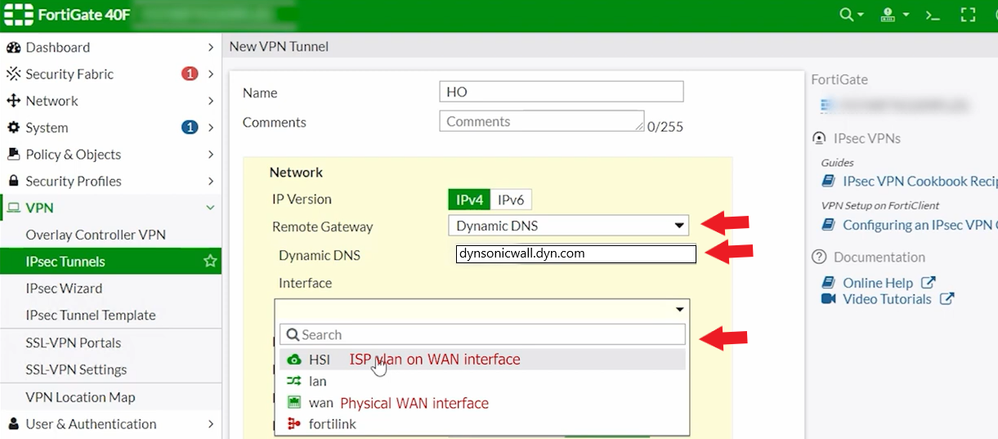Image resolution: width=998 pixels, height=439 pixels.
Task: Open Configuring an IPsec VPN link
Action: tap(920, 225)
